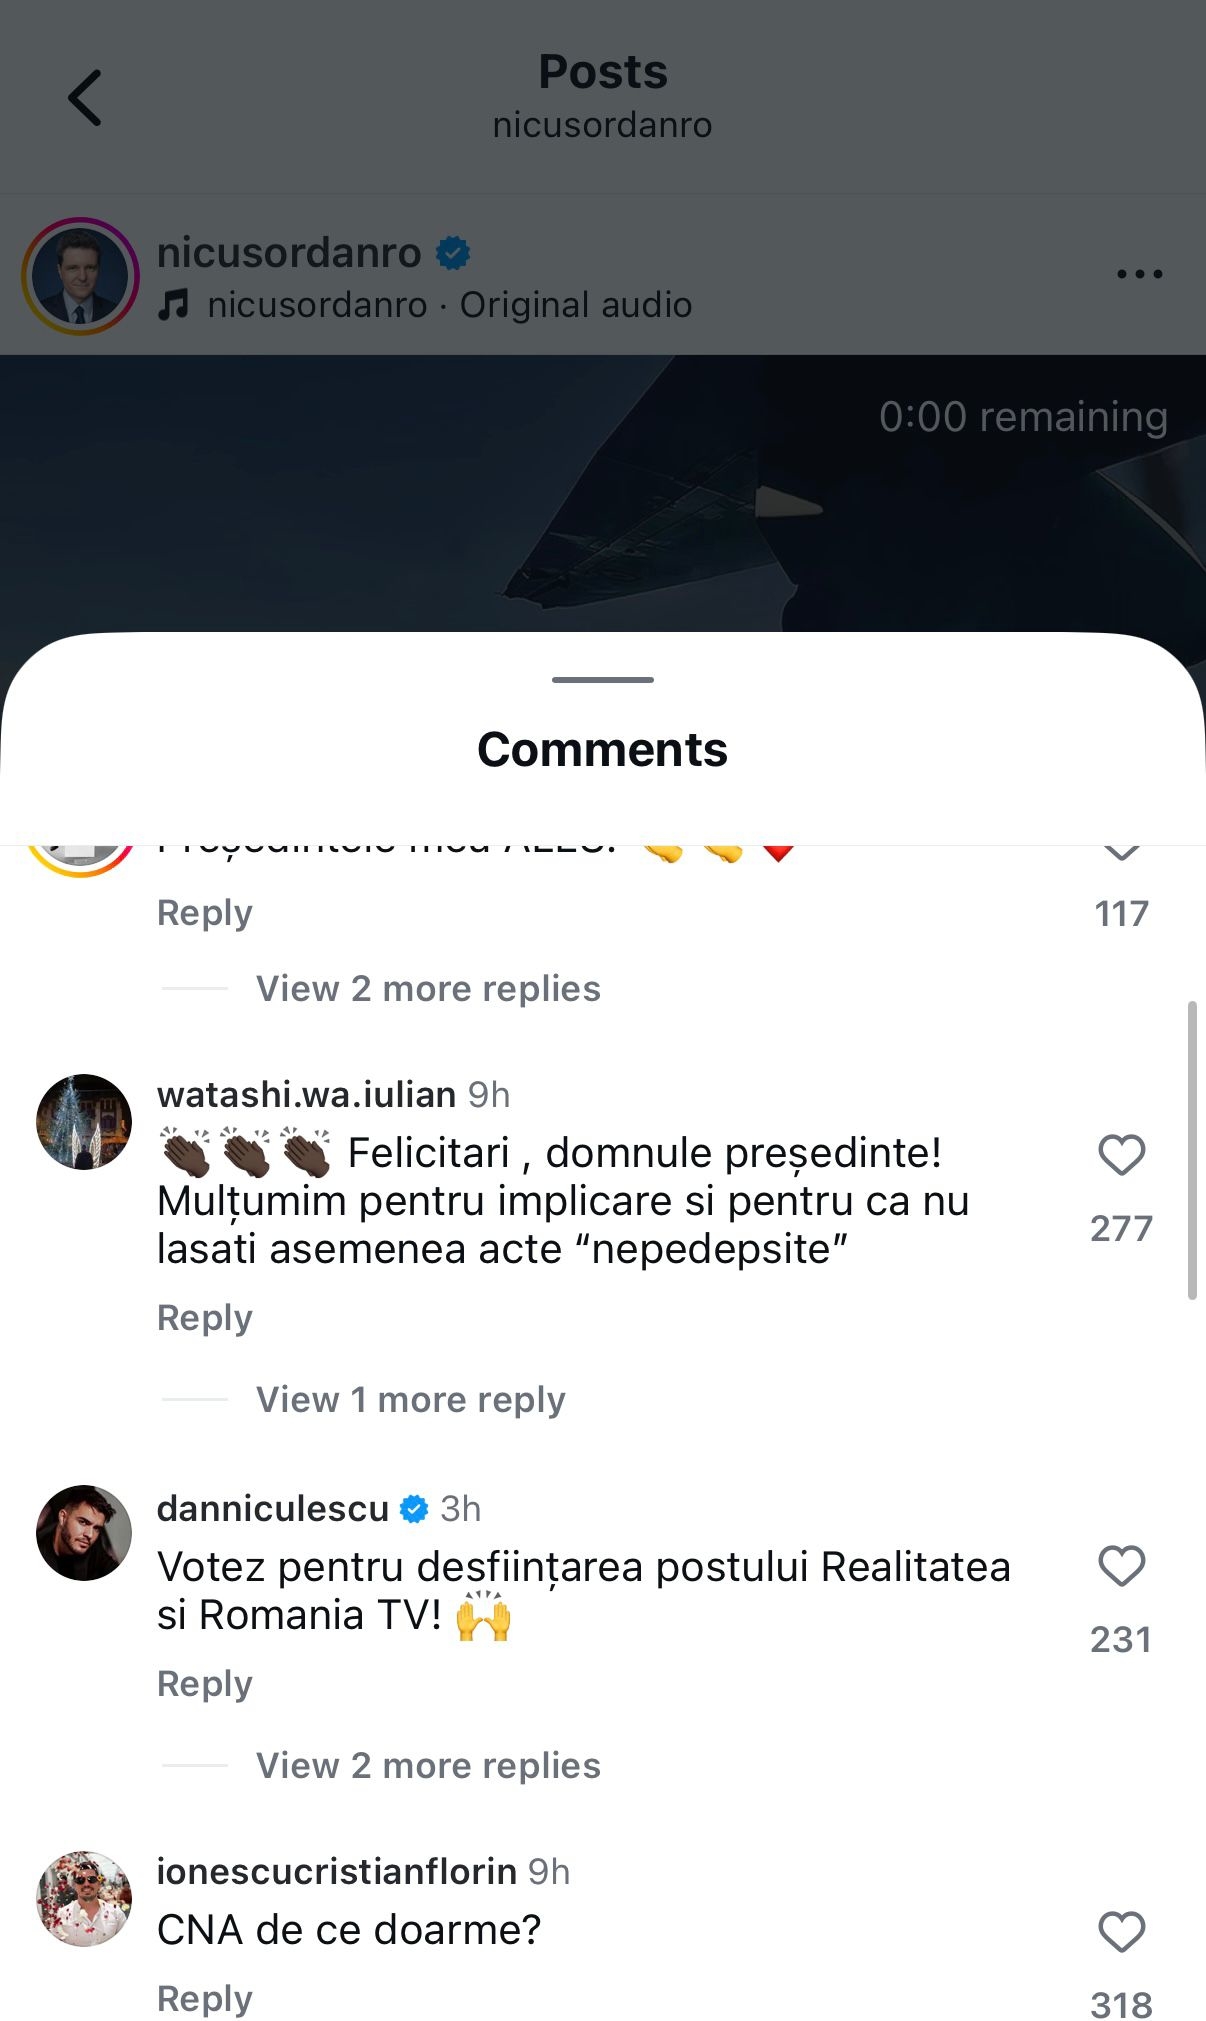Image resolution: width=1206 pixels, height=2021 pixels.
Task: Like danniculescu's comment
Action: [x=1121, y=1566]
